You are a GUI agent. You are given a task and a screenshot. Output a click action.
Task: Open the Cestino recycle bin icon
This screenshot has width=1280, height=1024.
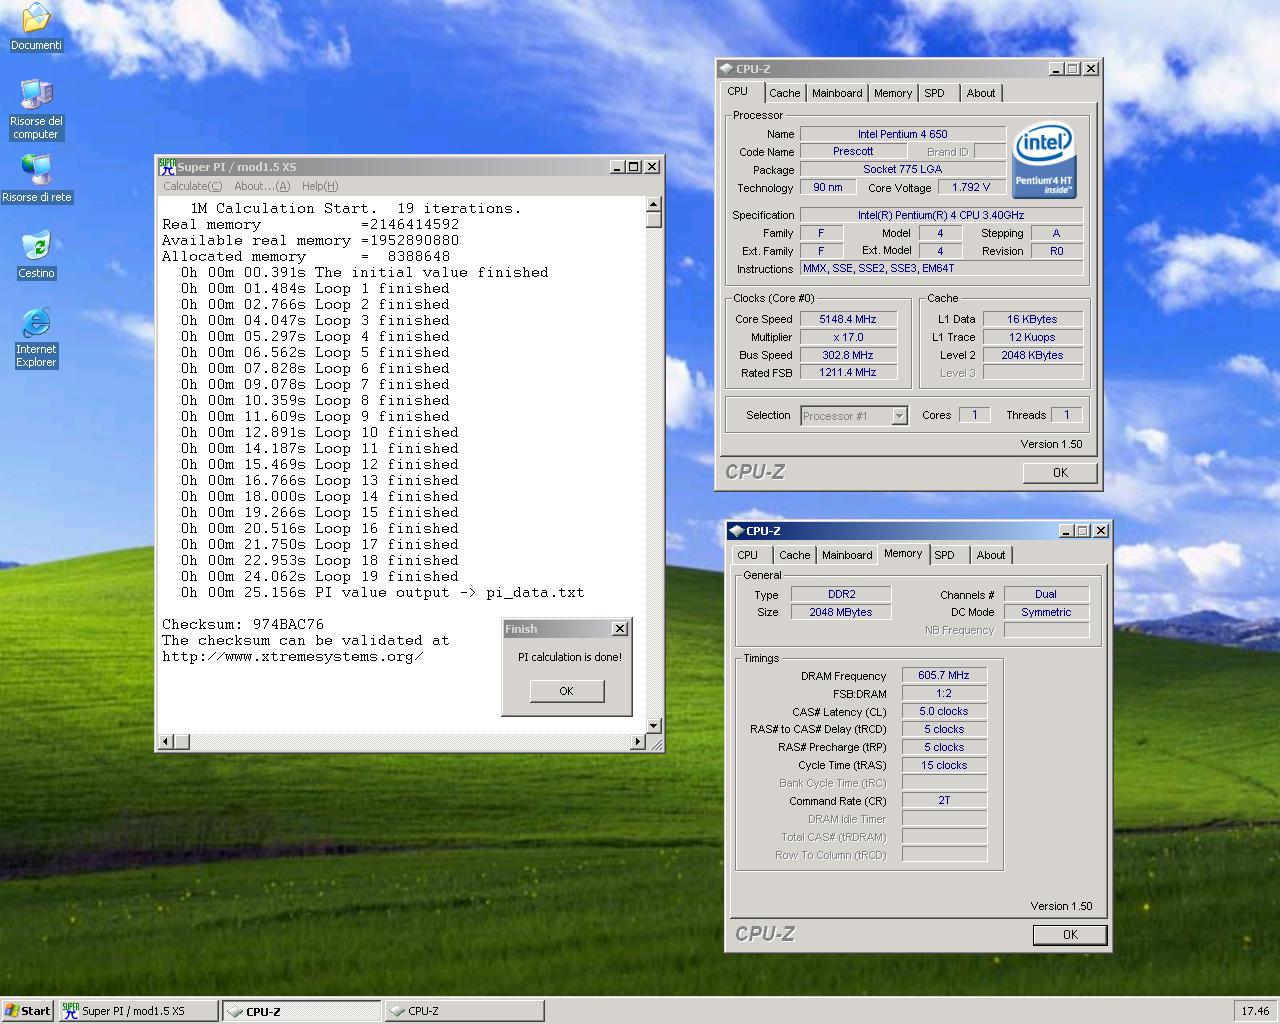point(36,255)
